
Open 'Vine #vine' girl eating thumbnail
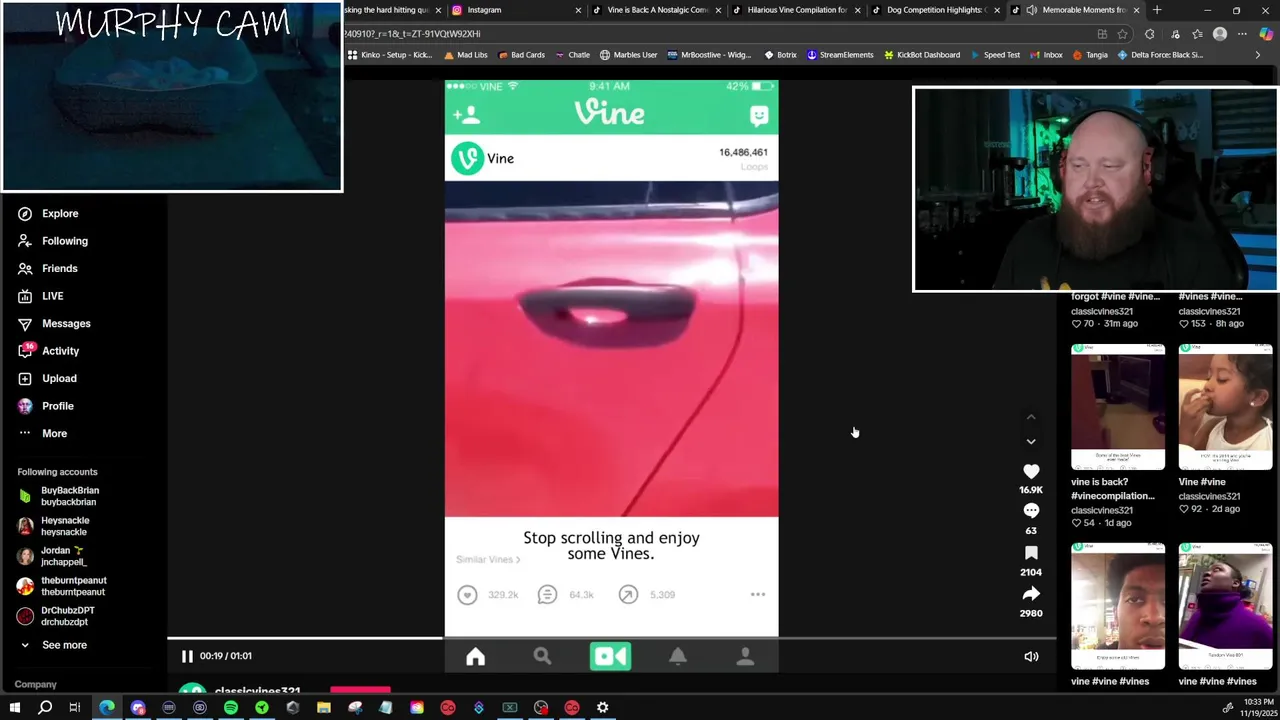1225,406
